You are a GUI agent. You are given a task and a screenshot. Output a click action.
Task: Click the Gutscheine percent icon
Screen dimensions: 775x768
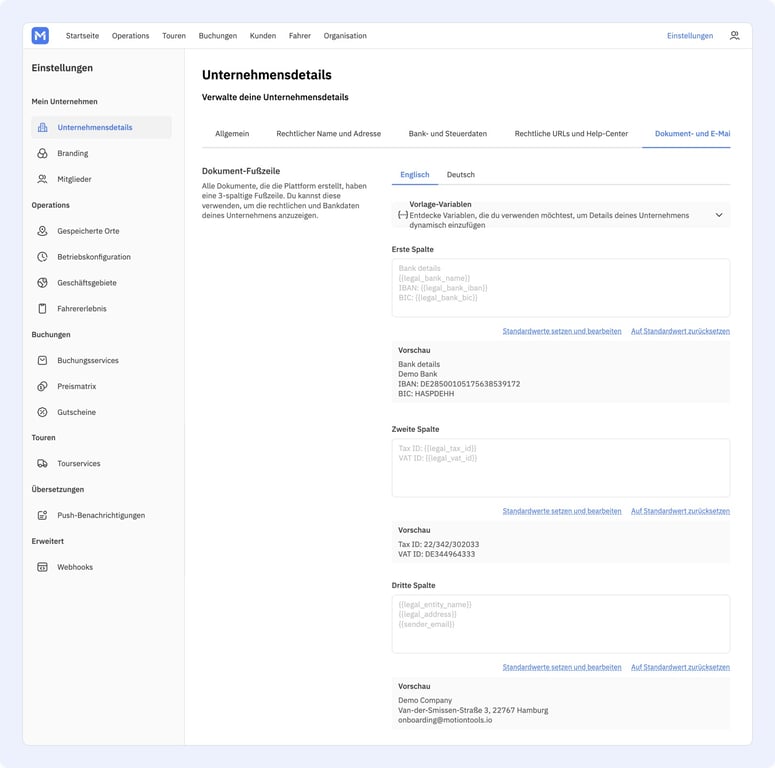[43, 412]
